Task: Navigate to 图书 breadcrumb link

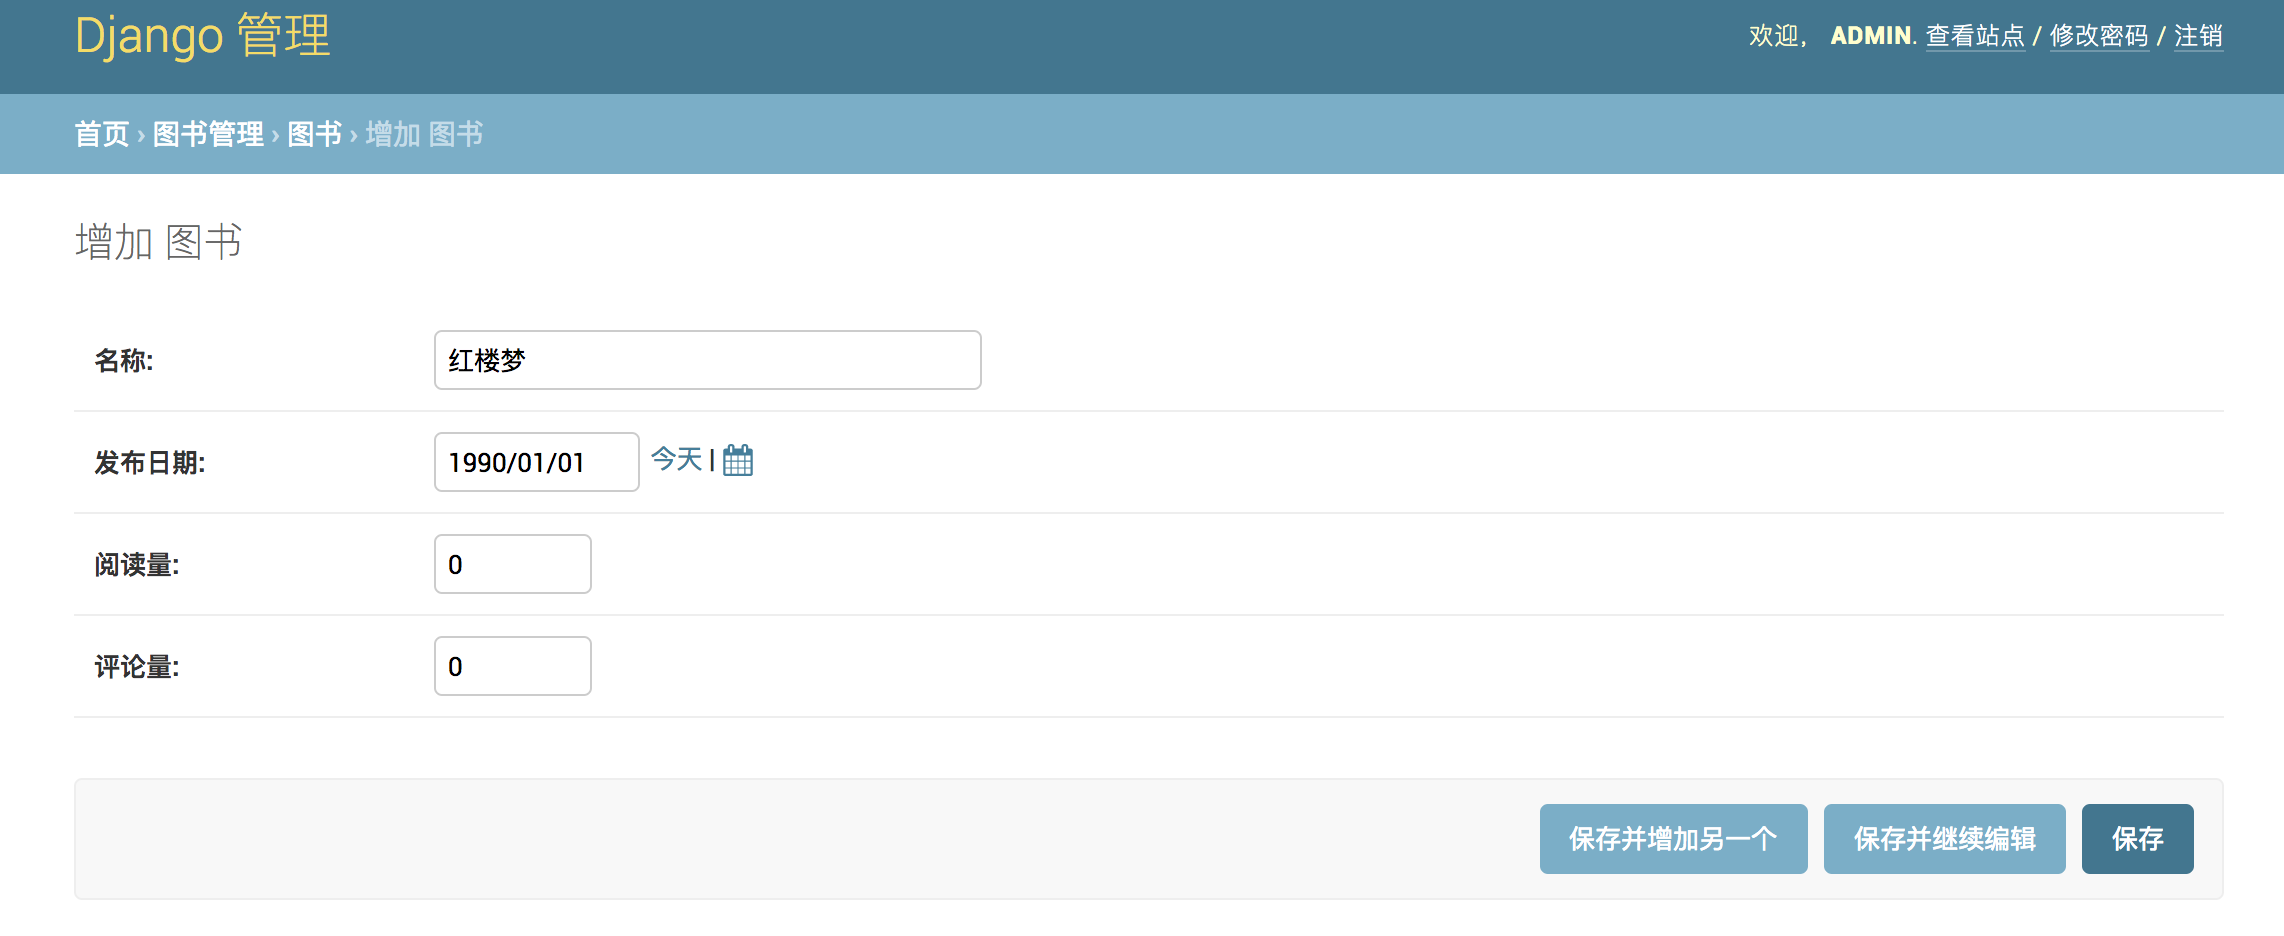Action: tap(314, 134)
